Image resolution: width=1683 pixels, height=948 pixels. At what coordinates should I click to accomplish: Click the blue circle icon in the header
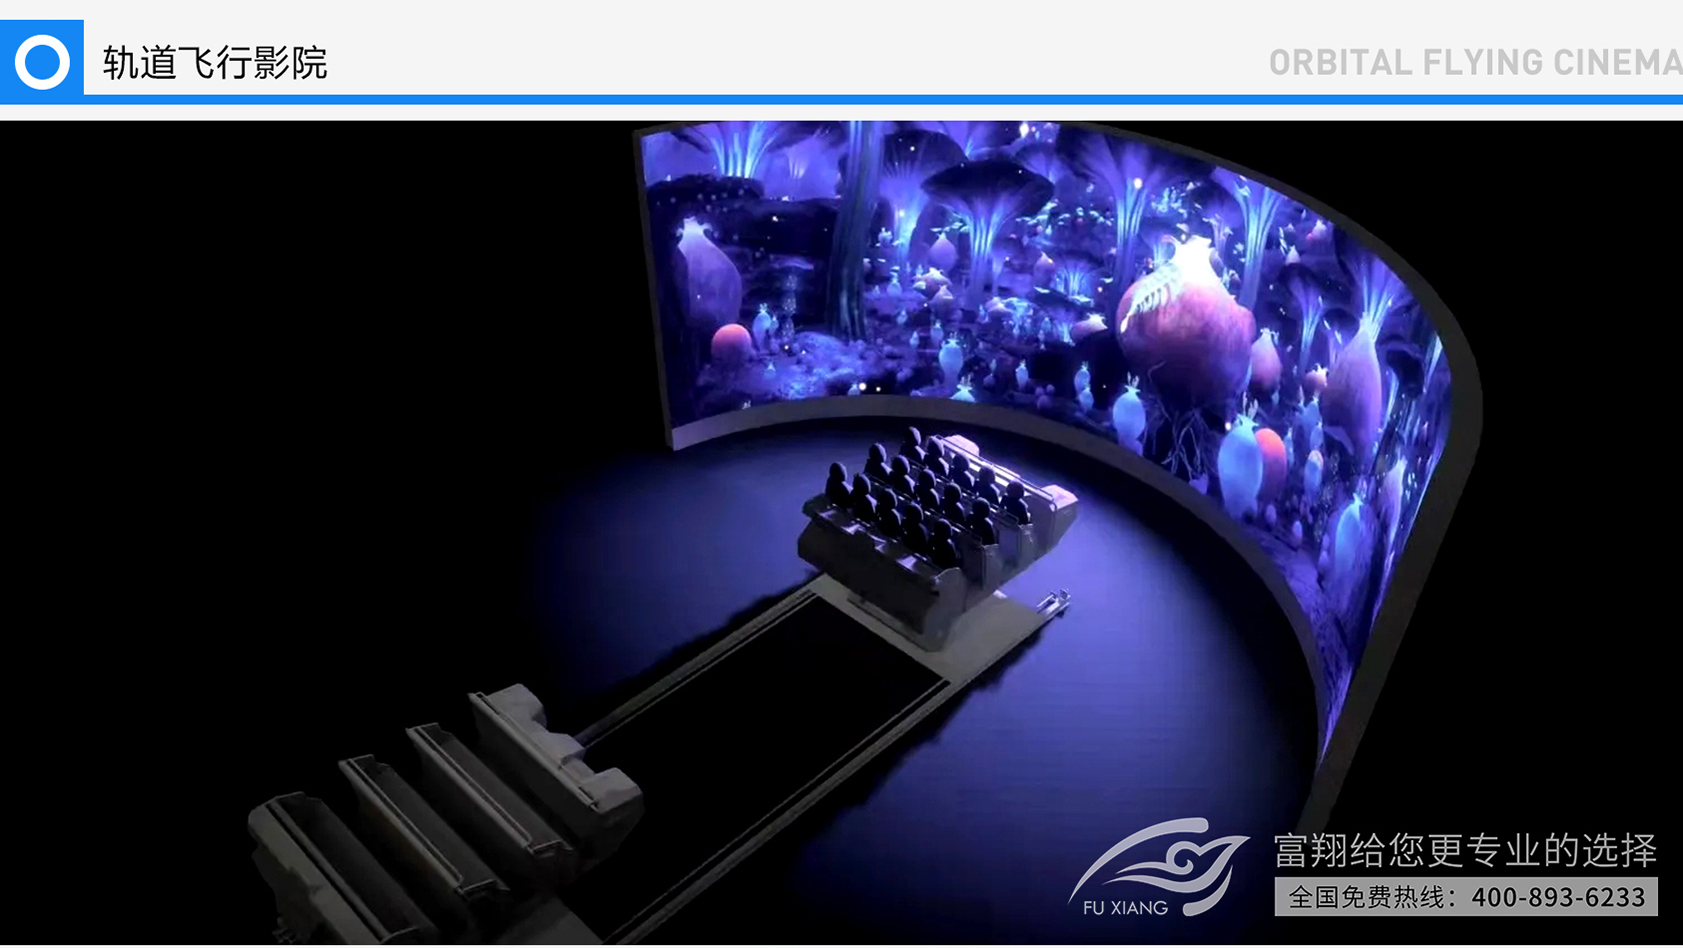[42, 62]
